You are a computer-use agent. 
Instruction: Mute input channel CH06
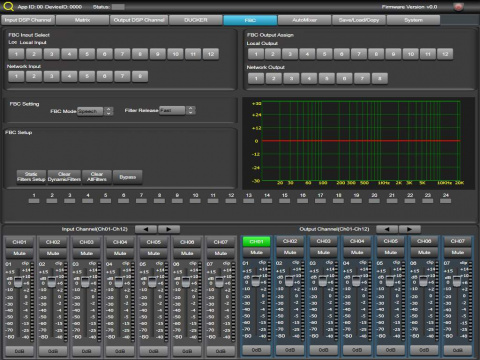[187, 253]
